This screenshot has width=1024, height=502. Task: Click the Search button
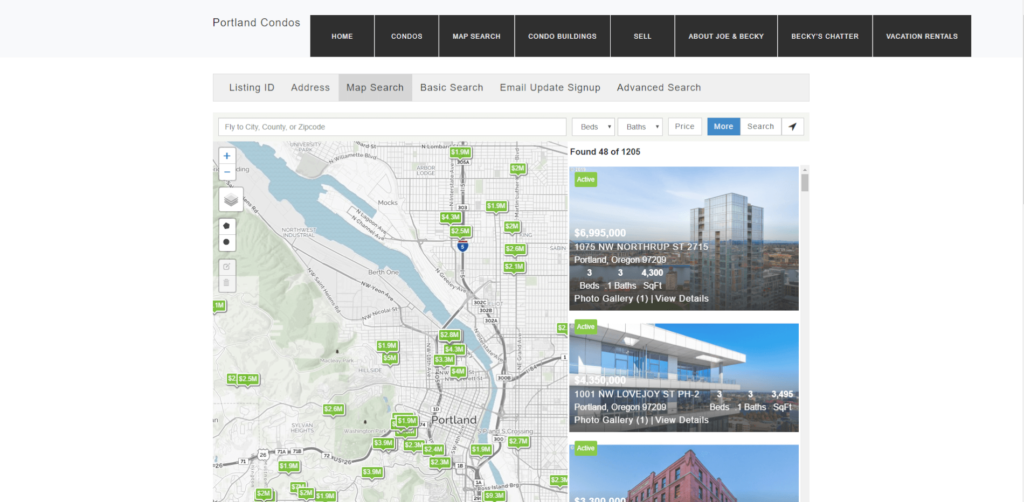[761, 127]
